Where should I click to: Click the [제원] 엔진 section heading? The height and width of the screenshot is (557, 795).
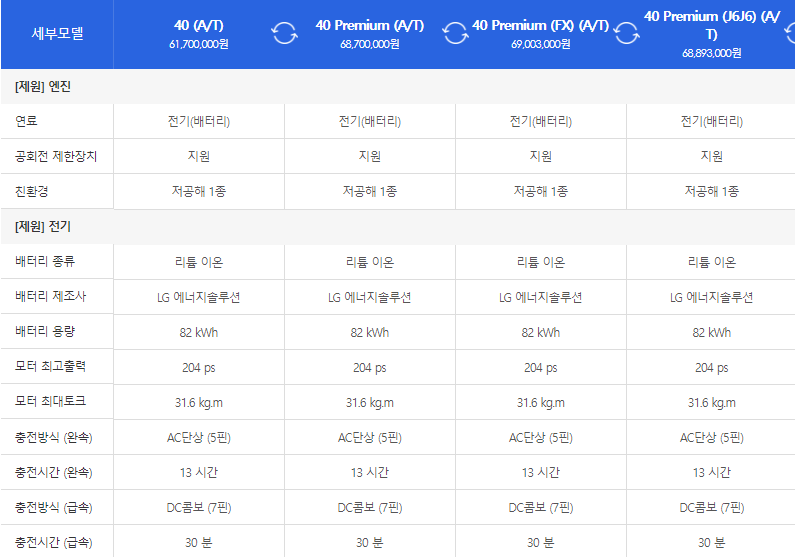[43, 87]
